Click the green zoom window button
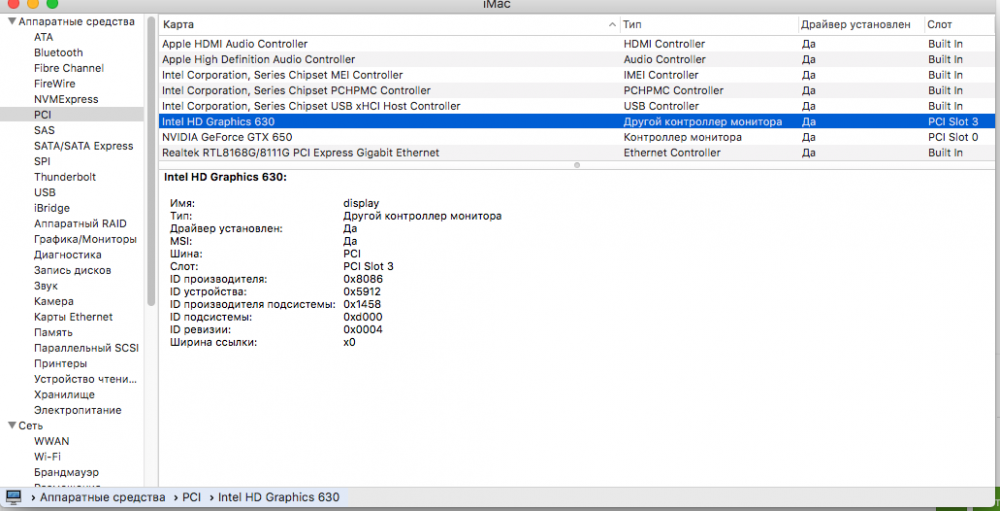This screenshot has width=1000, height=511. (52, 3)
